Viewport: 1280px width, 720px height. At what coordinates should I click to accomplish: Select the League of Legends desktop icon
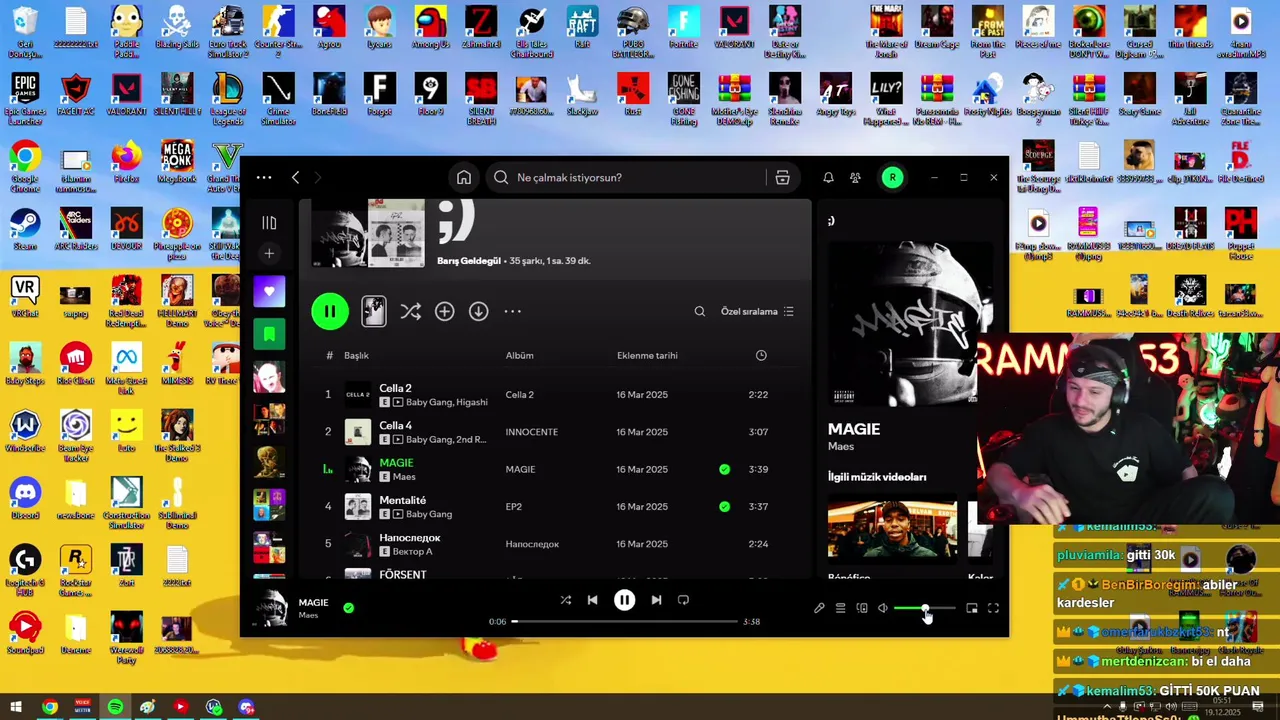pos(228,99)
